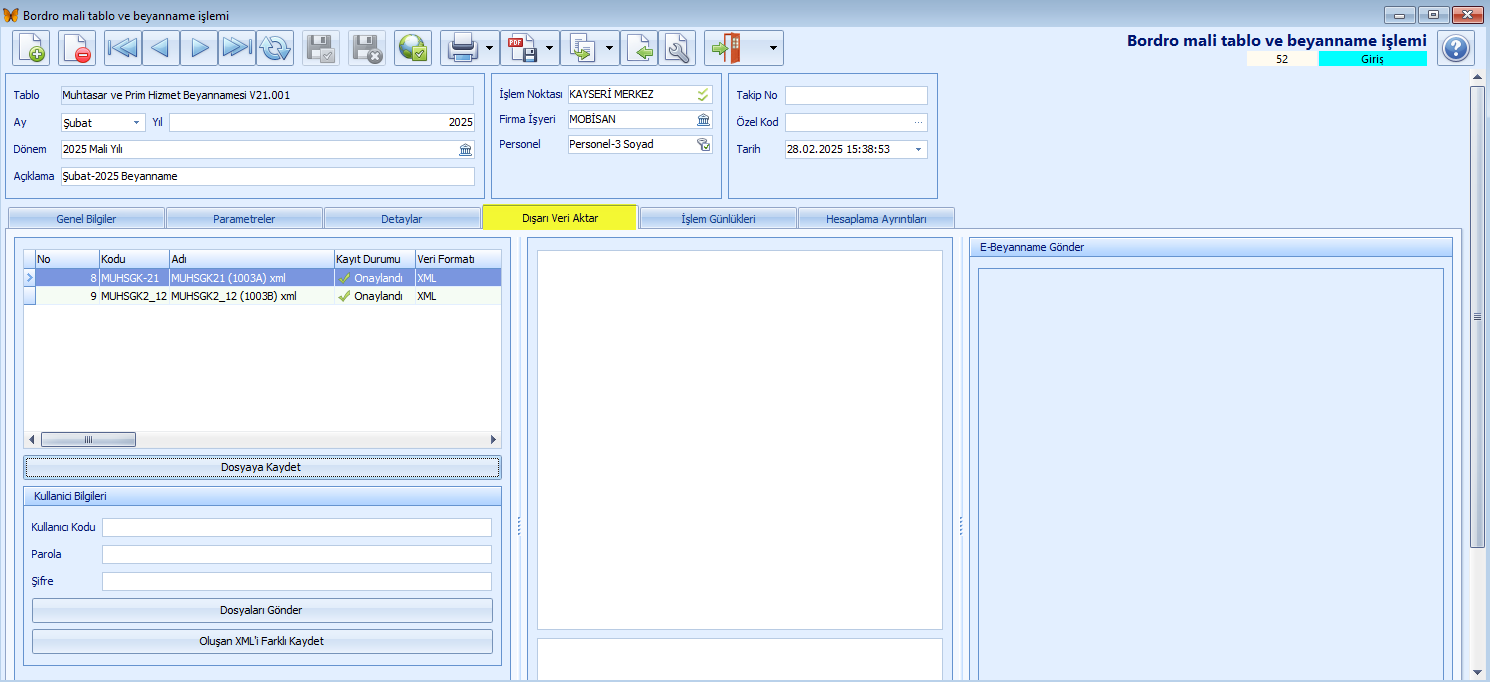Switch to the Parametreler tab
The image size is (1490, 682).
[244, 218]
